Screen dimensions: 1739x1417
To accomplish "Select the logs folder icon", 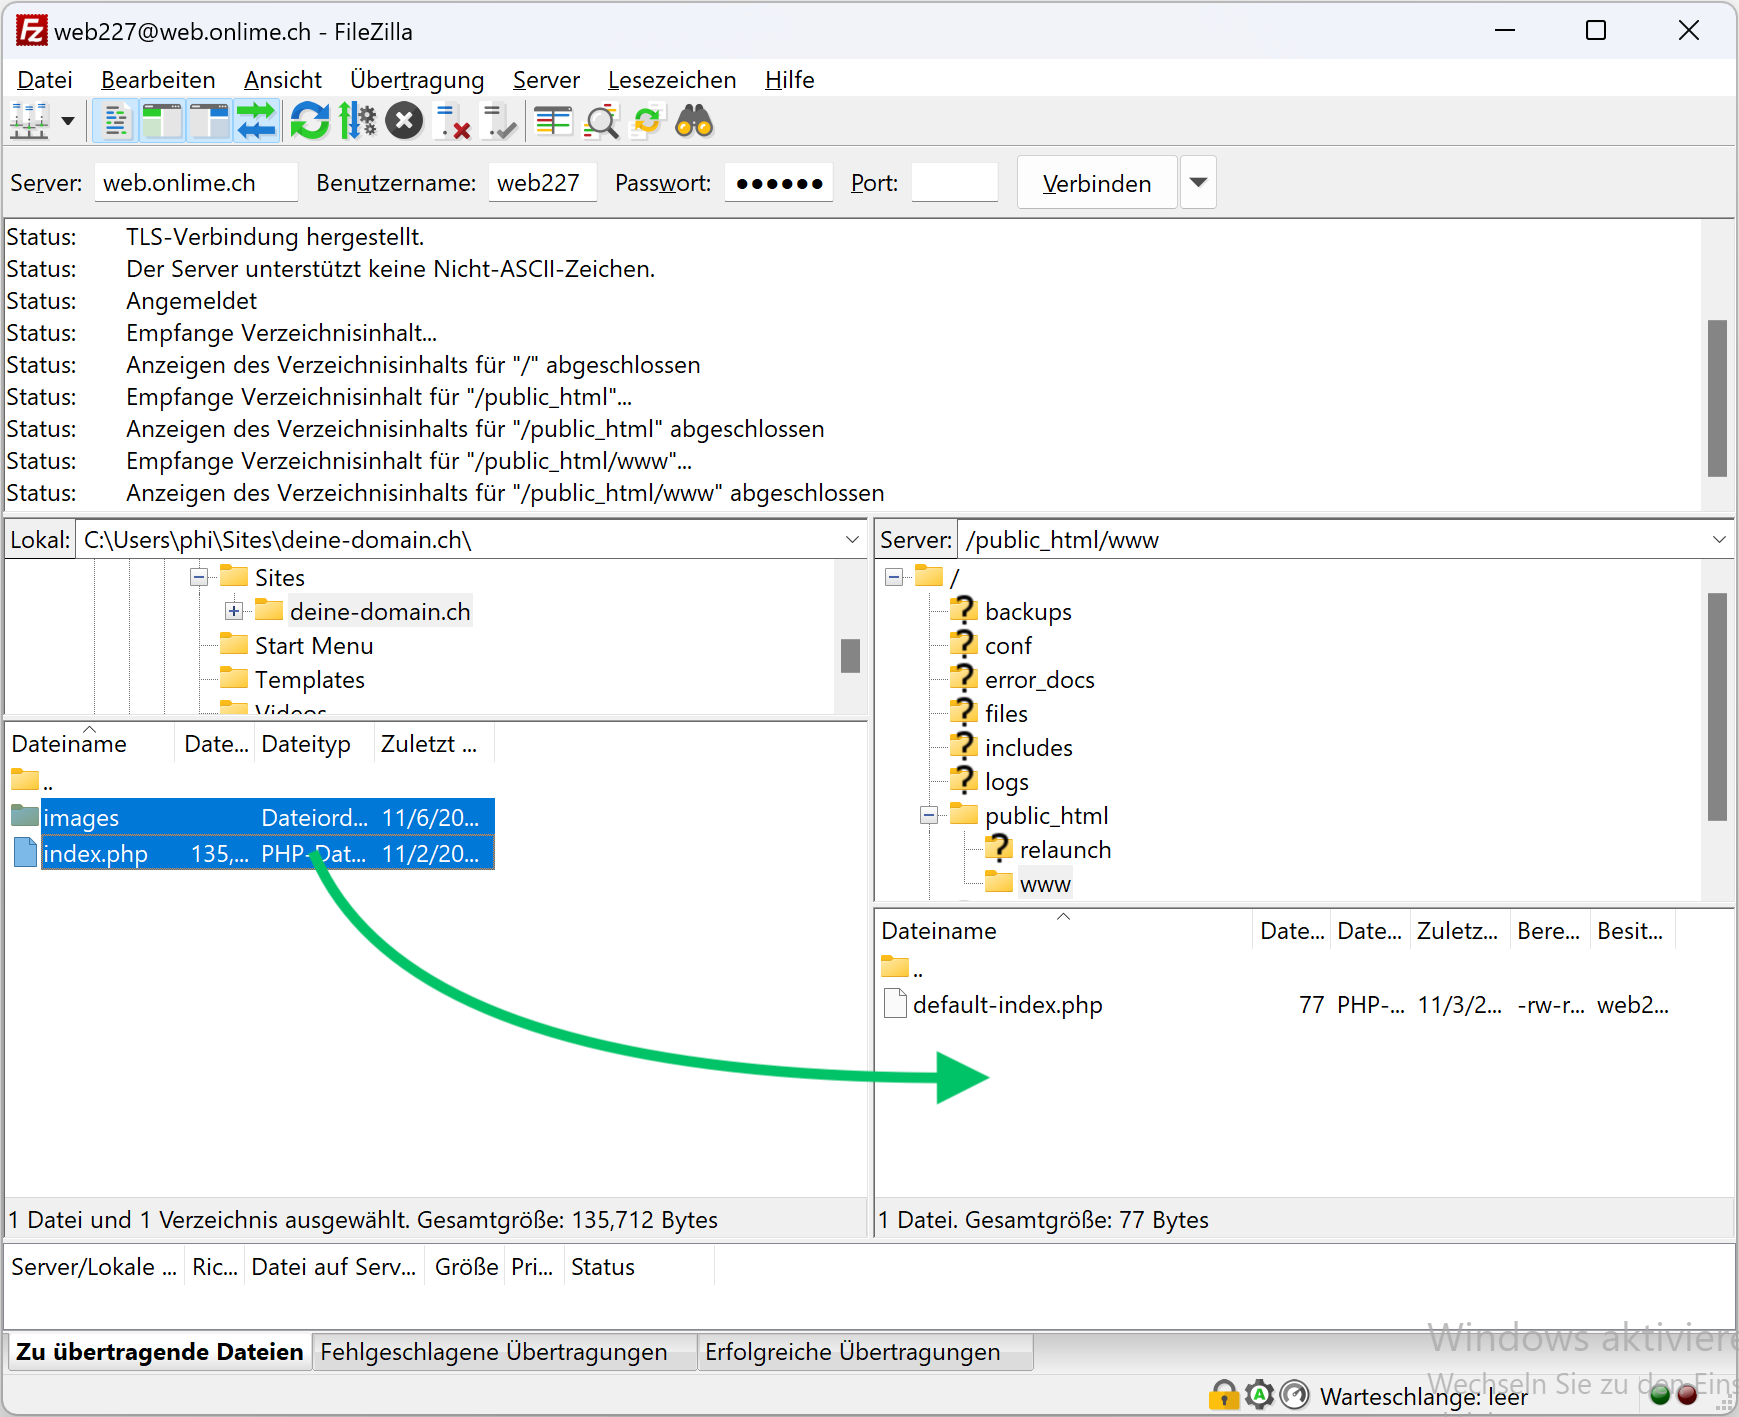I will coord(964,780).
